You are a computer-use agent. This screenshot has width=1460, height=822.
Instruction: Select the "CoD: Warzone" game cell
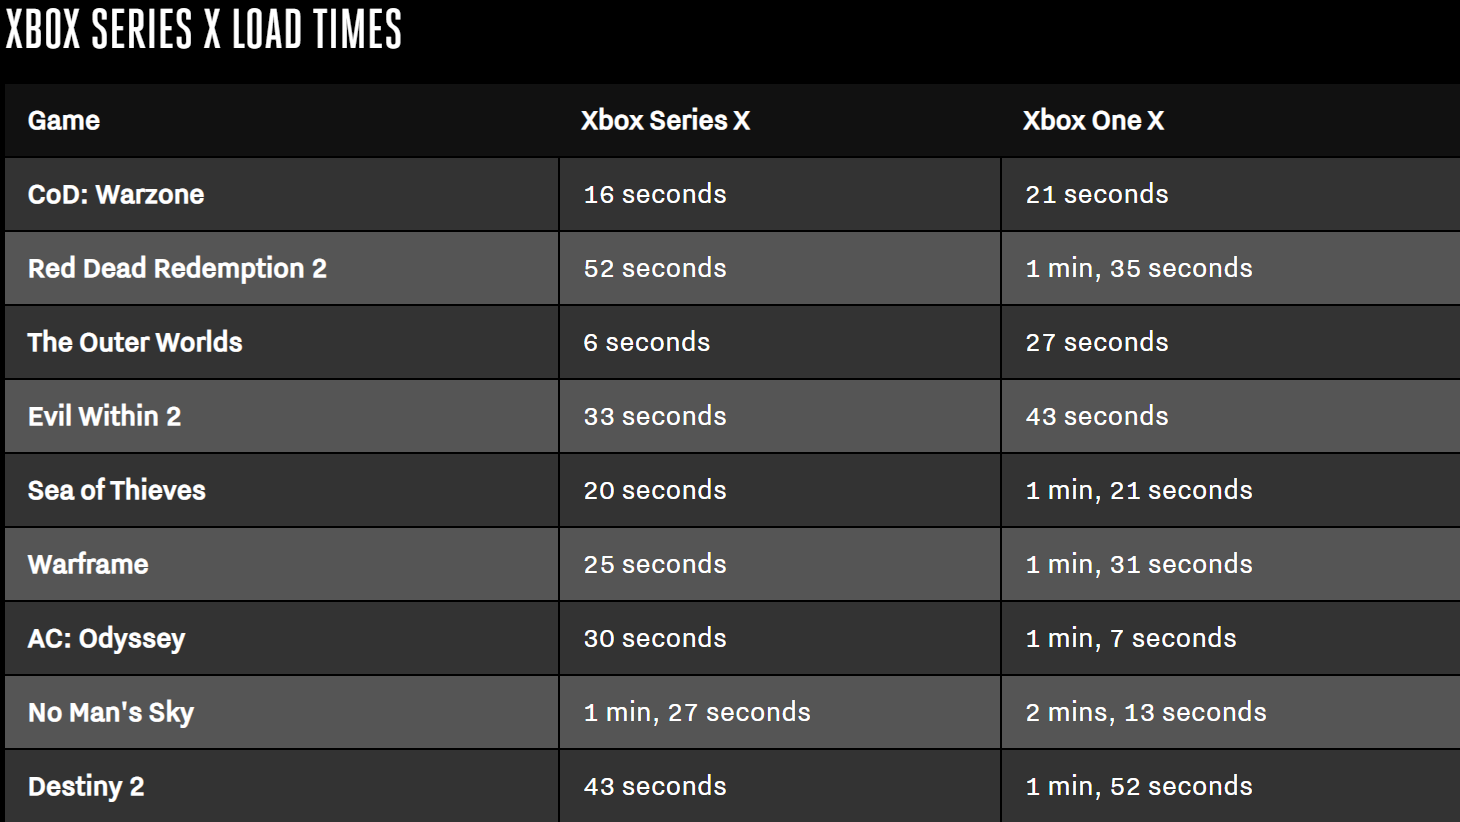point(116,194)
